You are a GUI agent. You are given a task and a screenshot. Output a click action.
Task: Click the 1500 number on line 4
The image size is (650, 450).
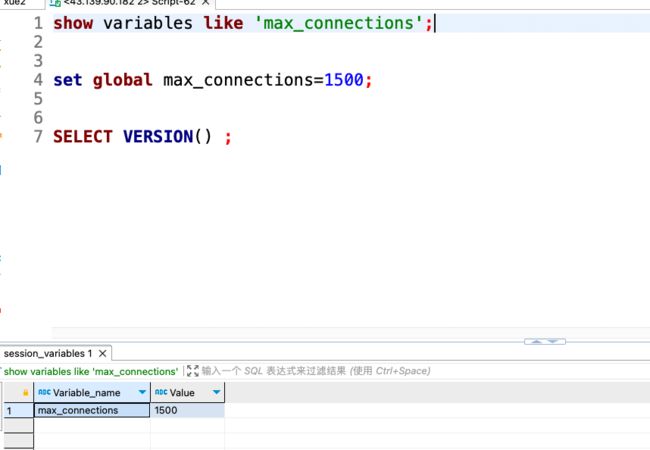[344, 80]
